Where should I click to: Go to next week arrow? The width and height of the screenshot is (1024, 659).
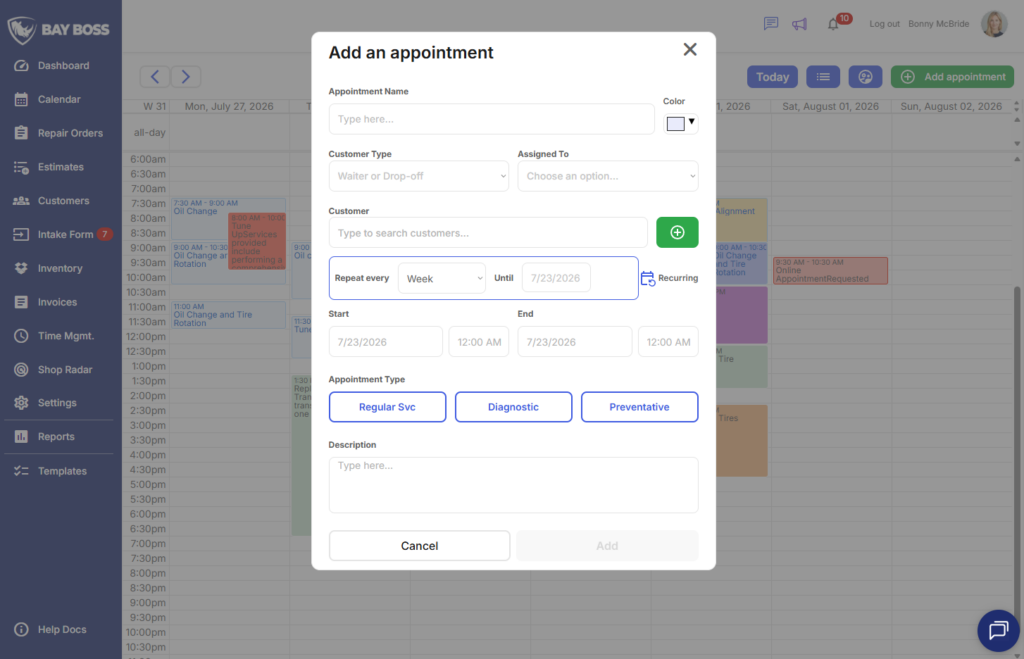(x=185, y=76)
